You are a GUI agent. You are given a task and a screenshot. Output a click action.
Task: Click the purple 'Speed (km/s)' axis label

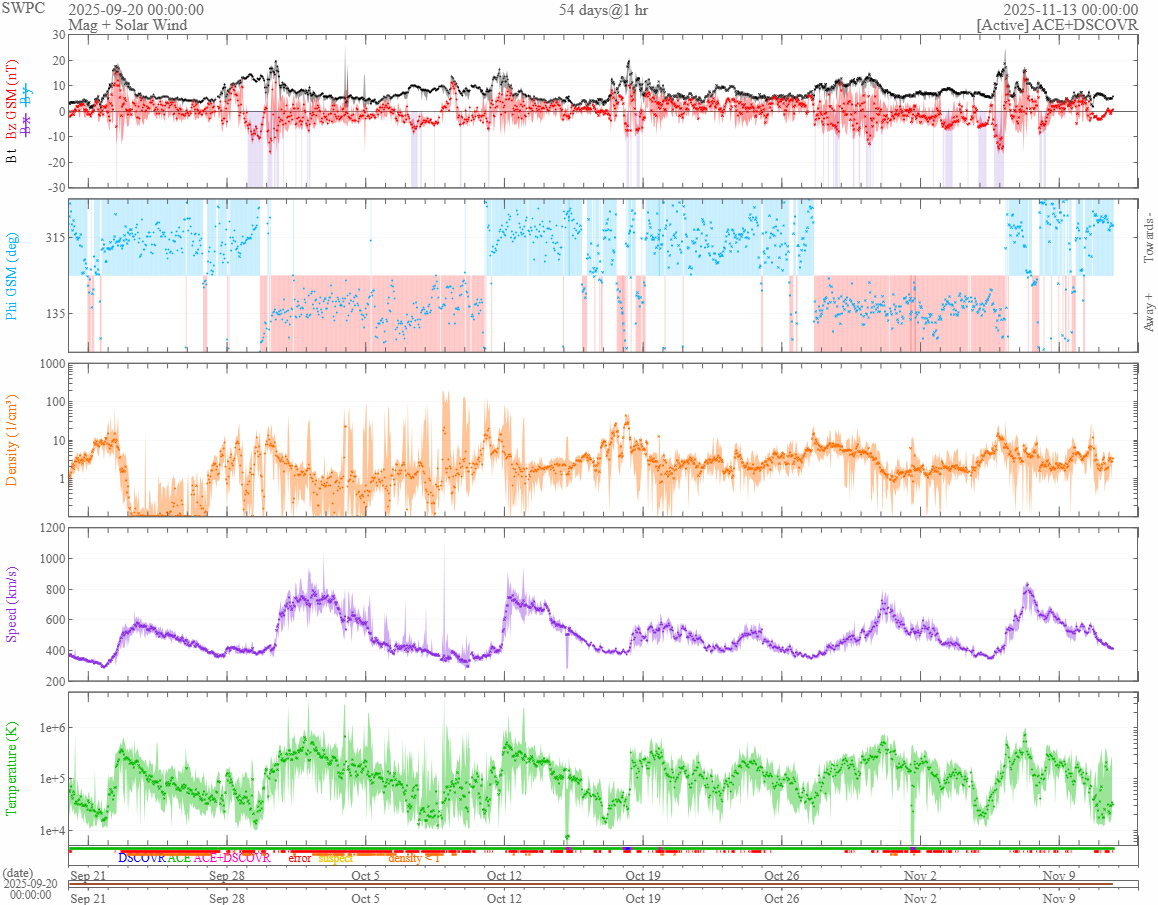point(11,604)
